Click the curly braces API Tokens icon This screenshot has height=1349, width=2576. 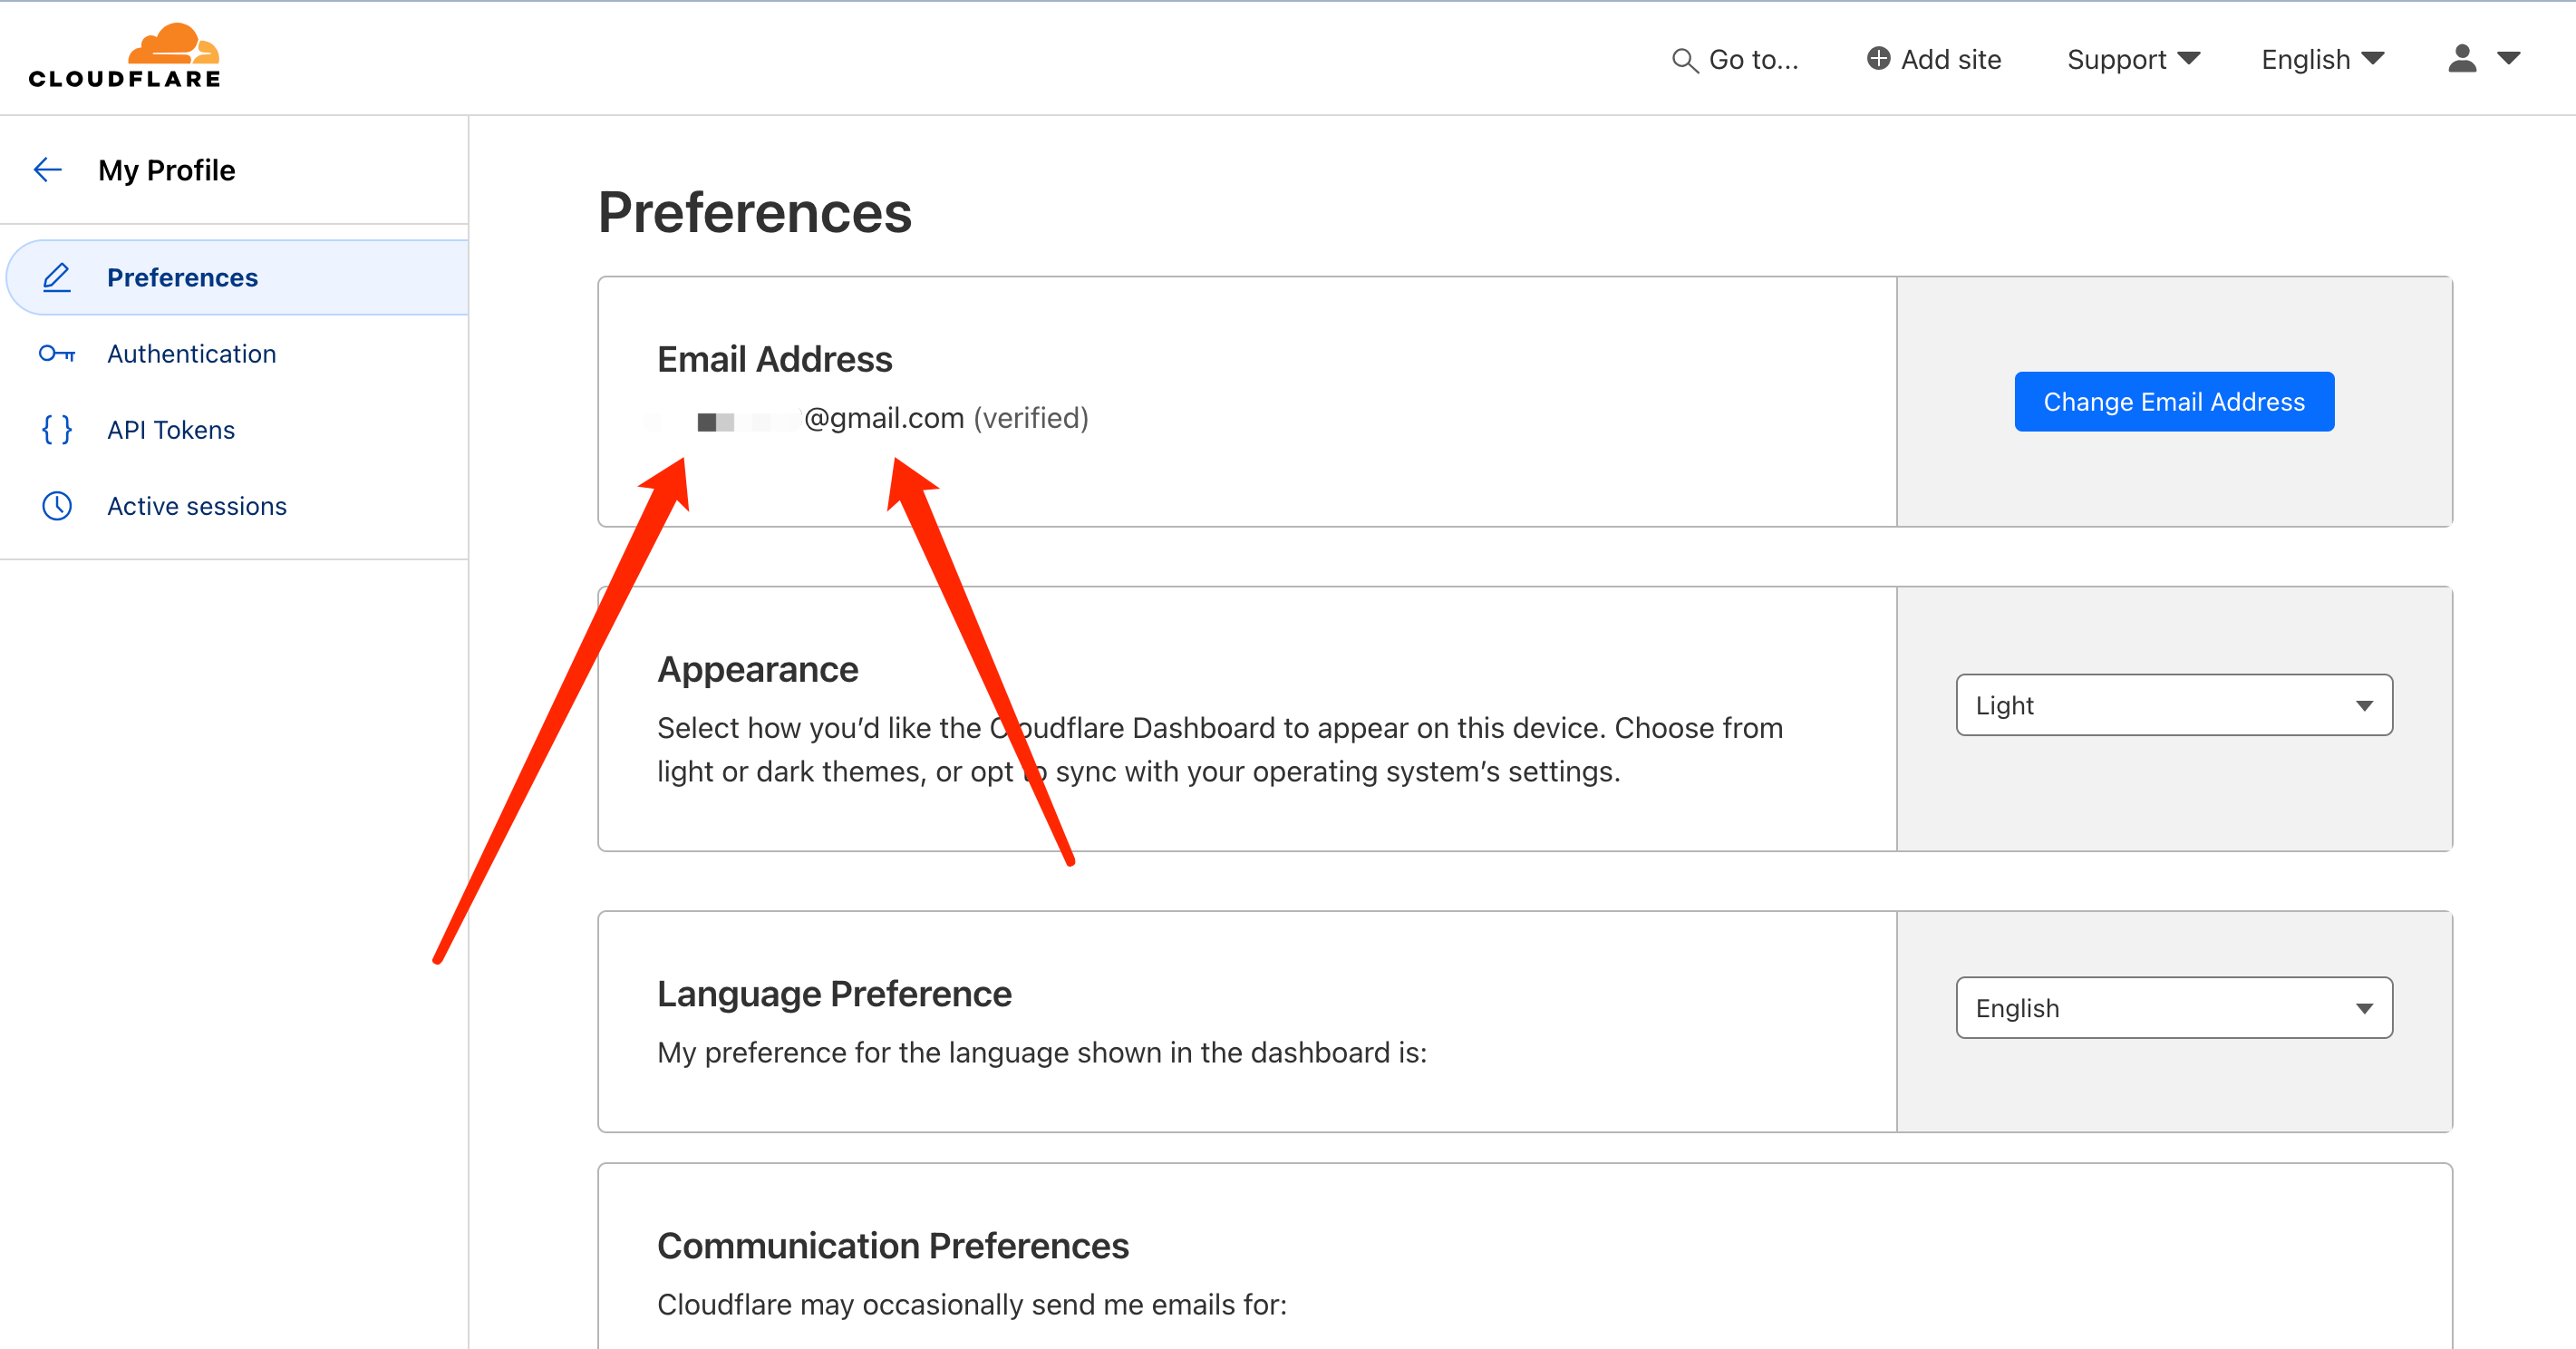[57, 430]
